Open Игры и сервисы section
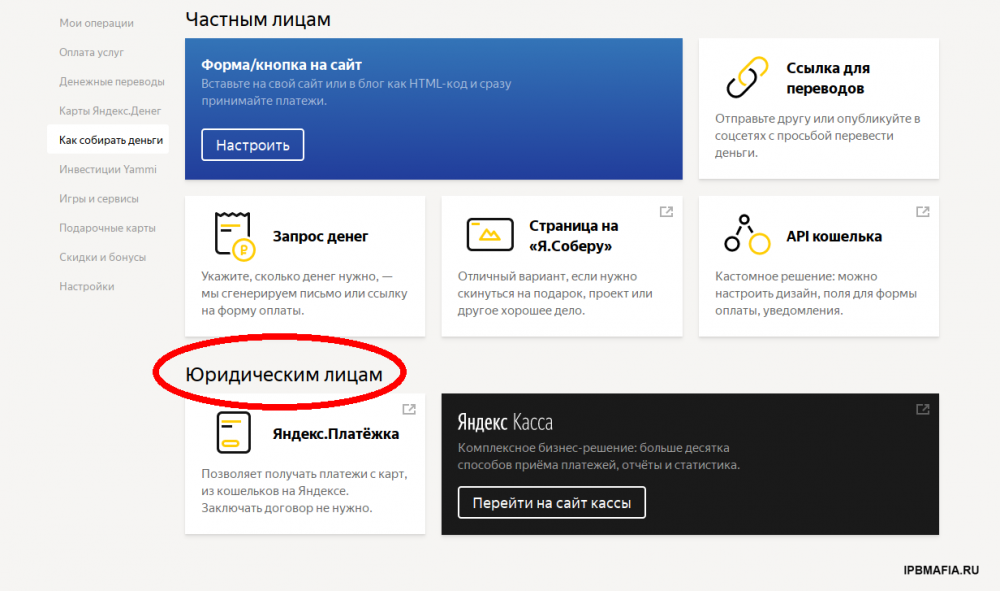 [99, 199]
